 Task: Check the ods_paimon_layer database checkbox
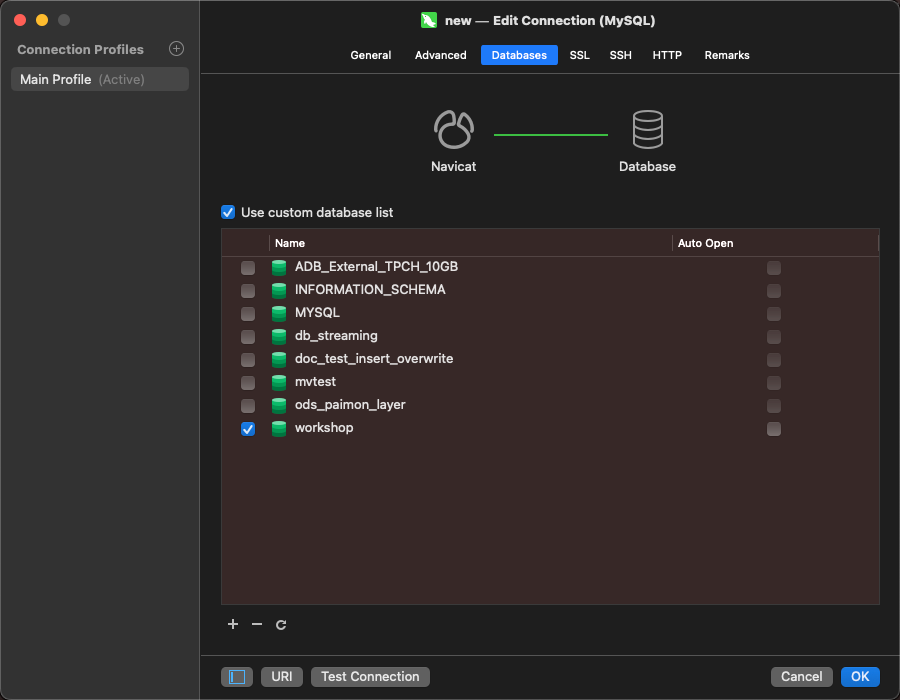(248, 406)
